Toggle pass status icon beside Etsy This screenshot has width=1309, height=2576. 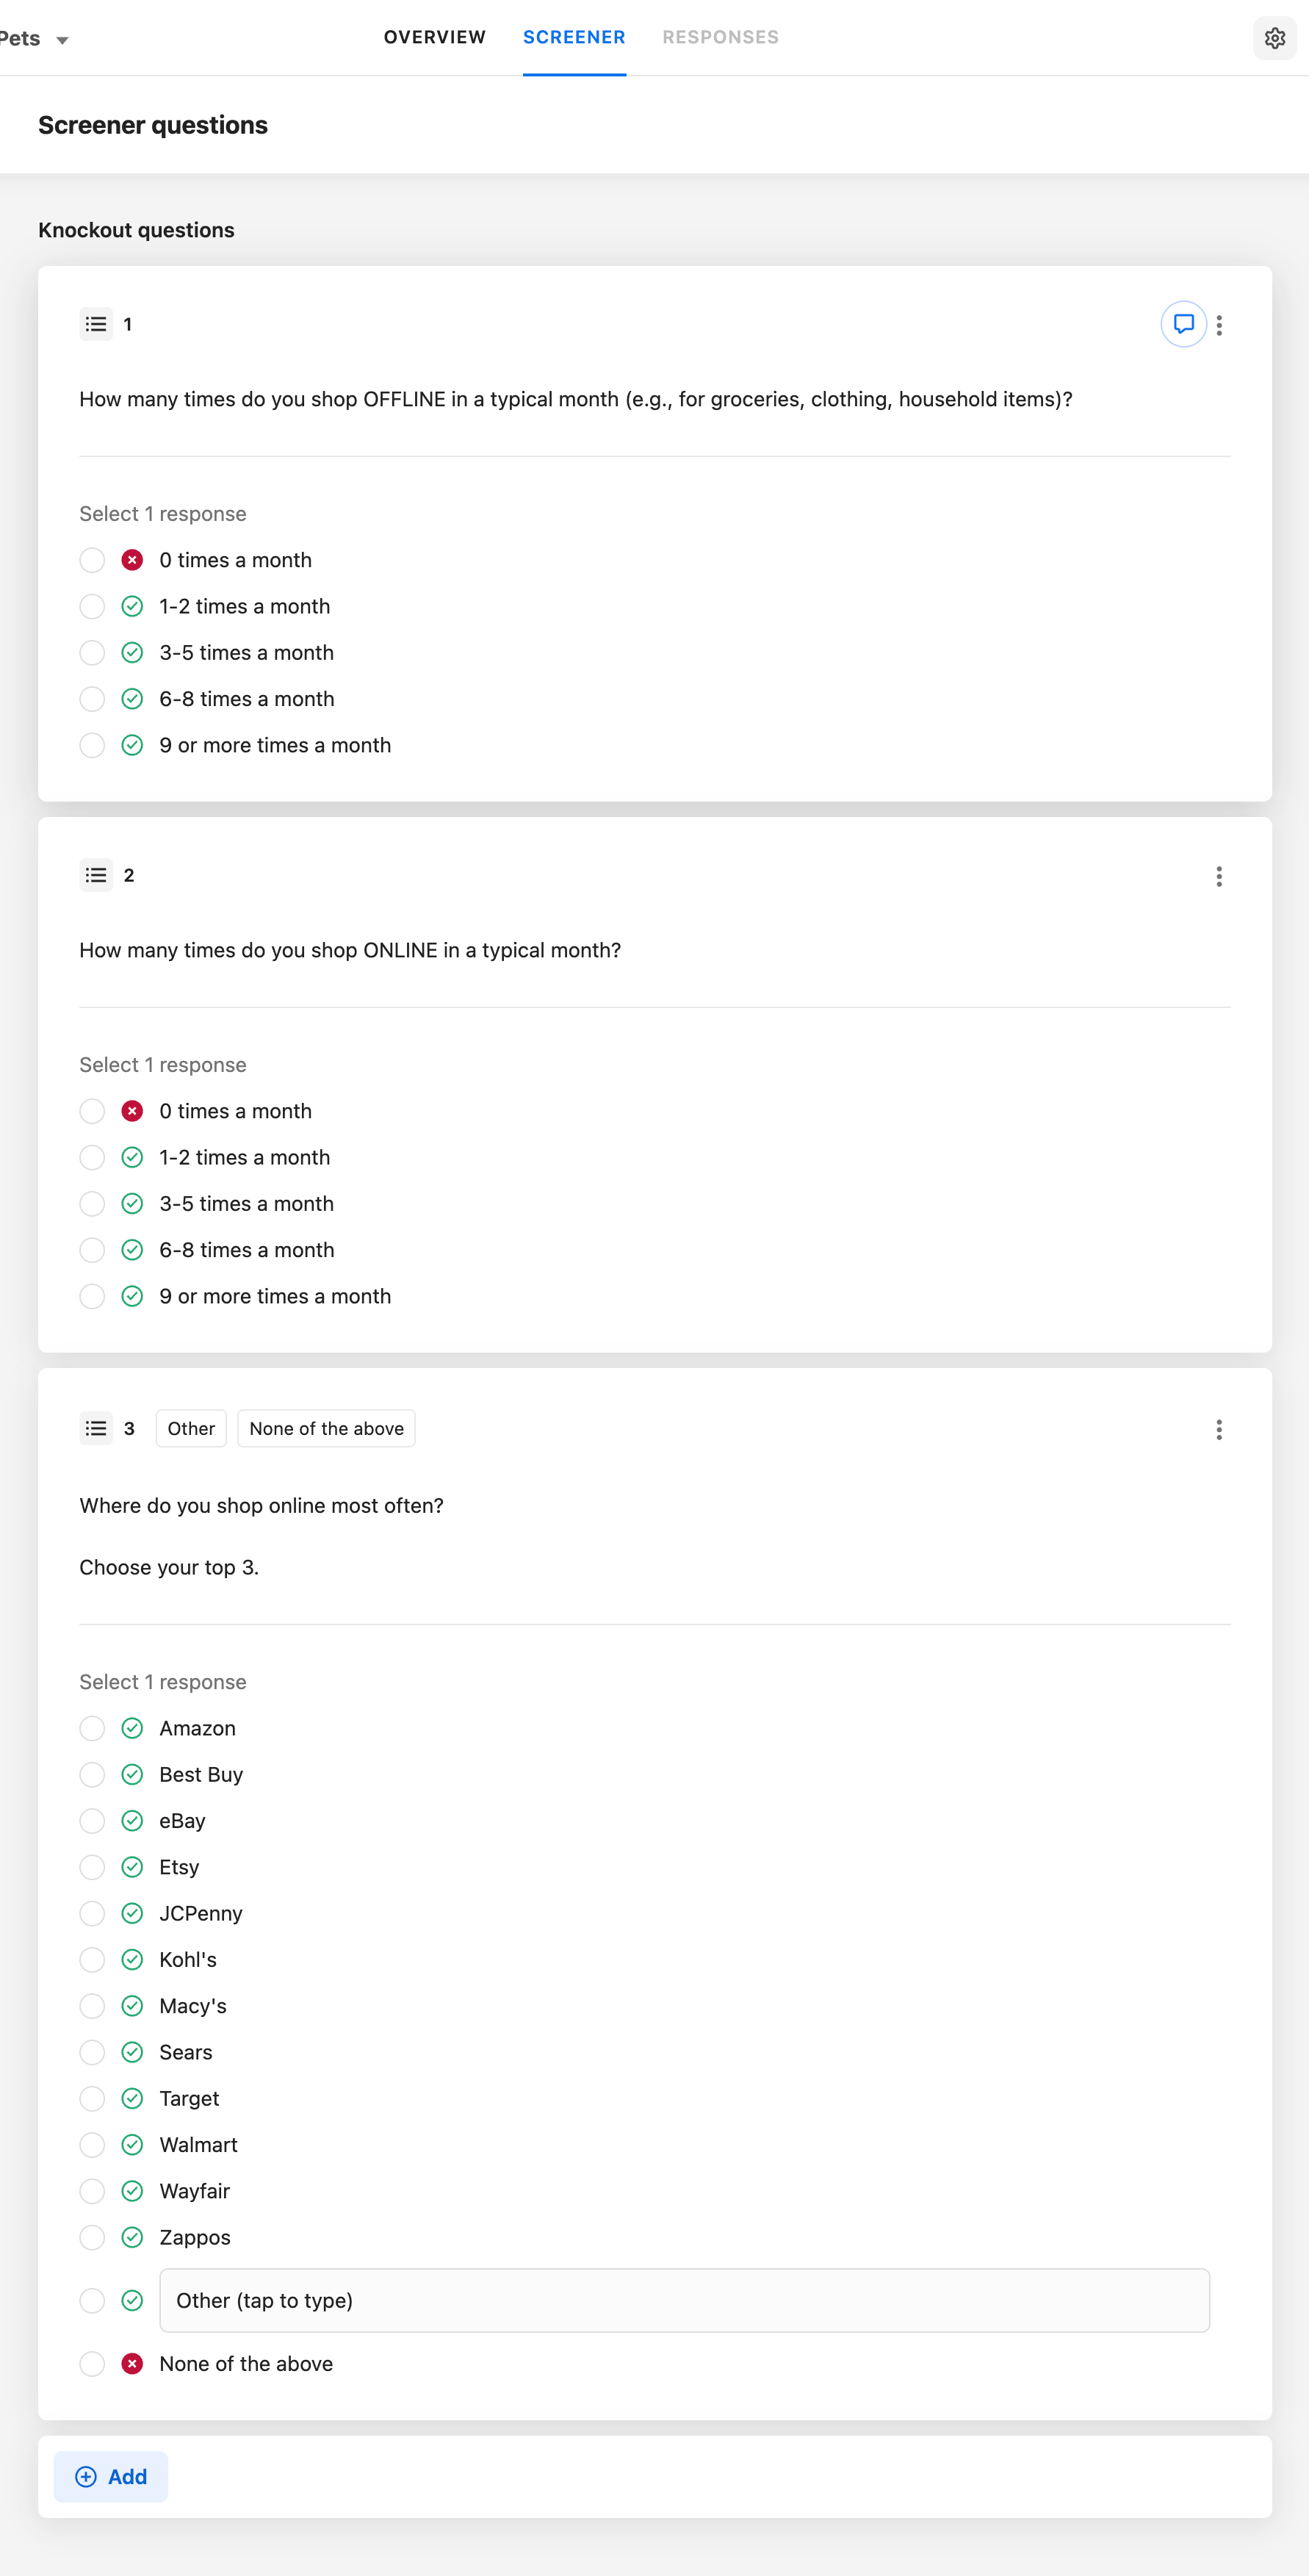click(x=132, y=1867)
